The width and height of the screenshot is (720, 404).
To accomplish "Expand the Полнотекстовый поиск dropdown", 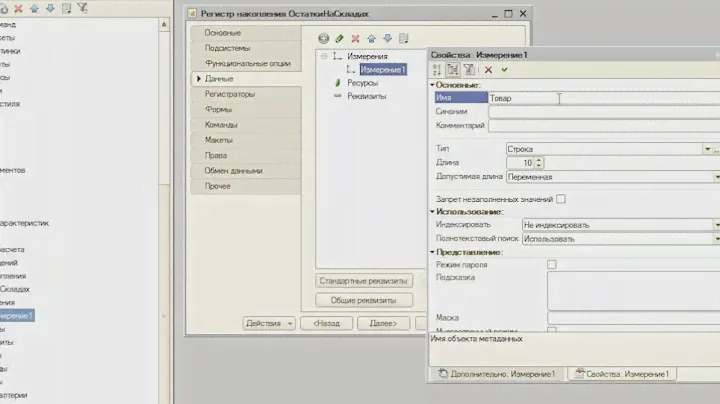I will tap(715, 239).
